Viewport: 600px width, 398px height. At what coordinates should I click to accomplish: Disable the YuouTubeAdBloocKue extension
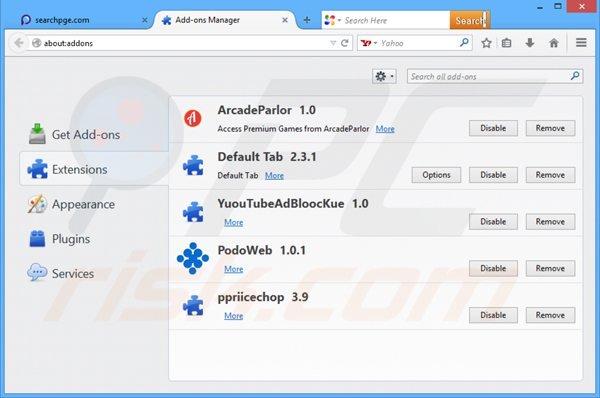click(x=493, y=222)
